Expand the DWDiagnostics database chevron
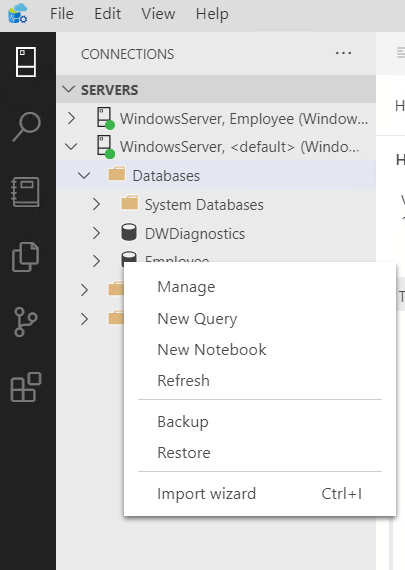Screen dimensions: 405x570 click(x=96, y=233)
